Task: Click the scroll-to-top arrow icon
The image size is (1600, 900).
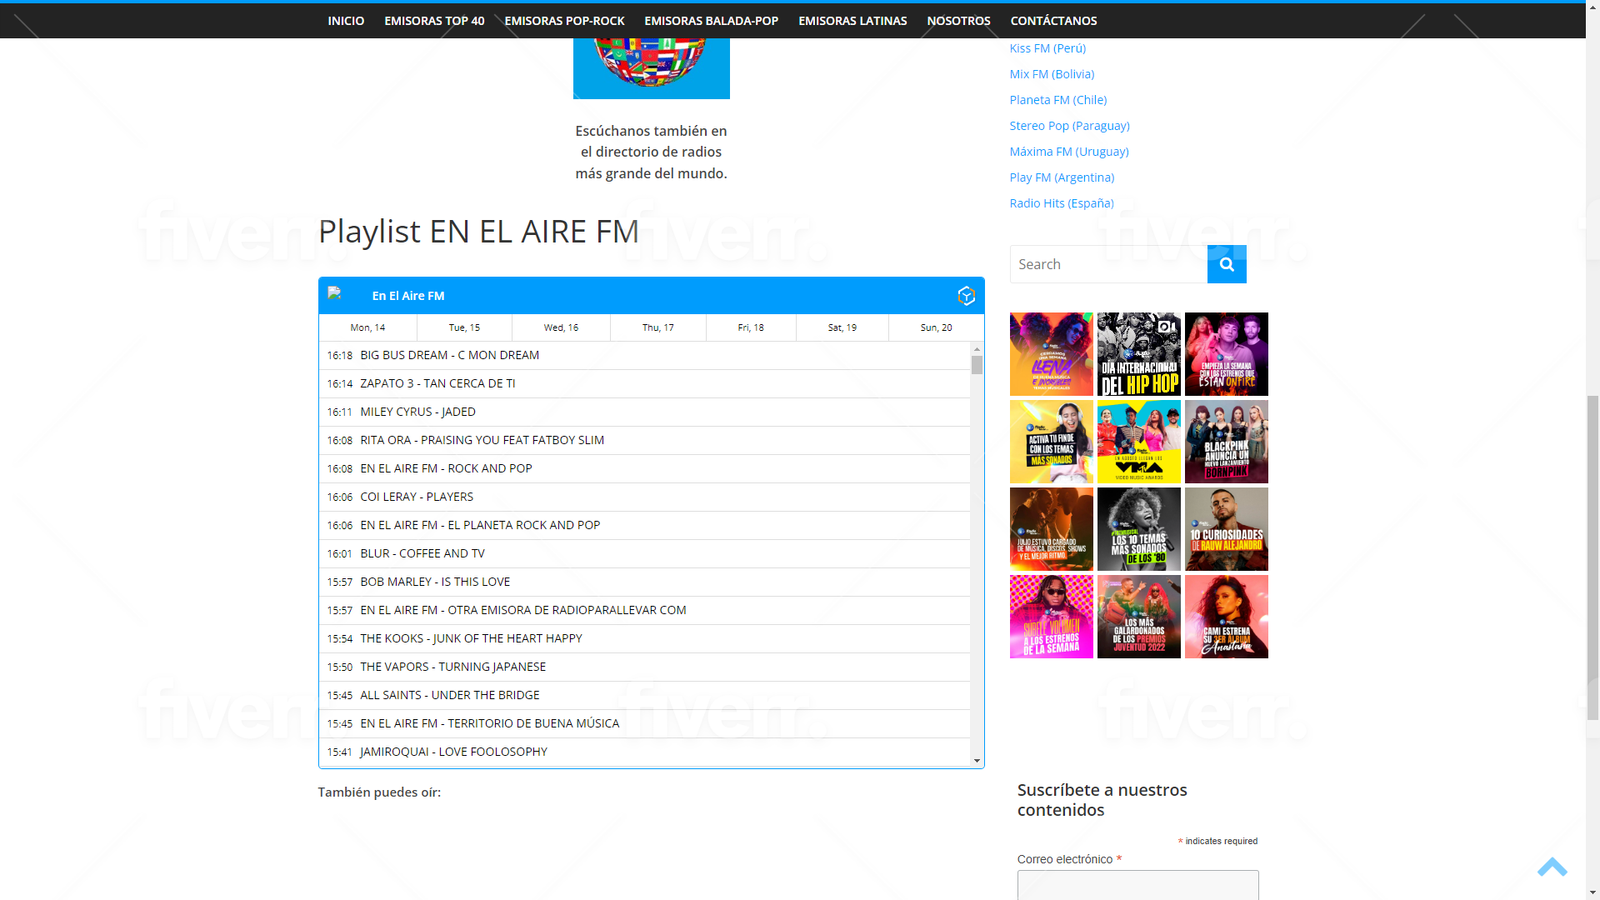Action: point(1551,867)
